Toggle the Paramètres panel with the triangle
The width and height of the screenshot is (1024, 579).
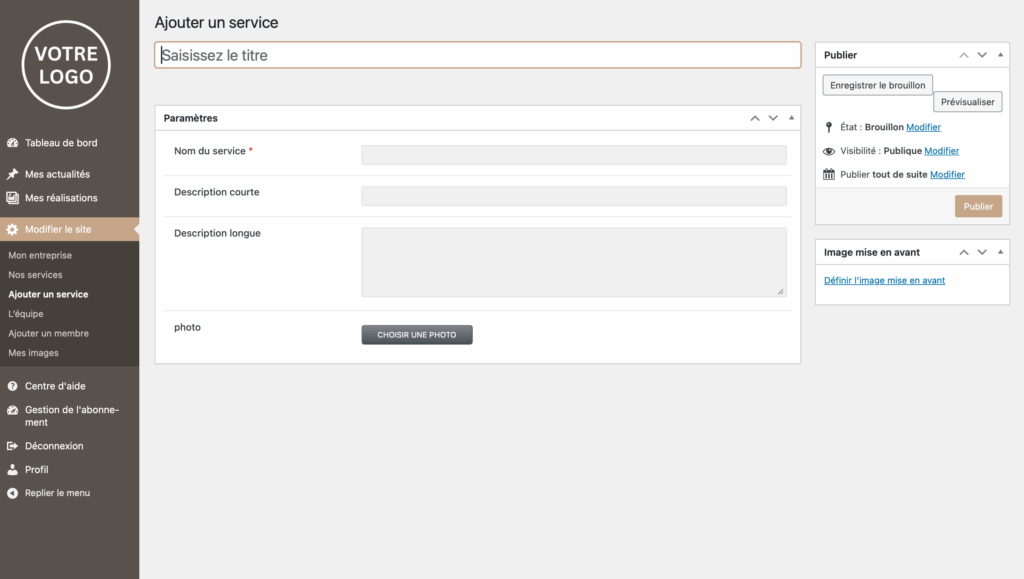pyautogui.click(x=792, y=118)
